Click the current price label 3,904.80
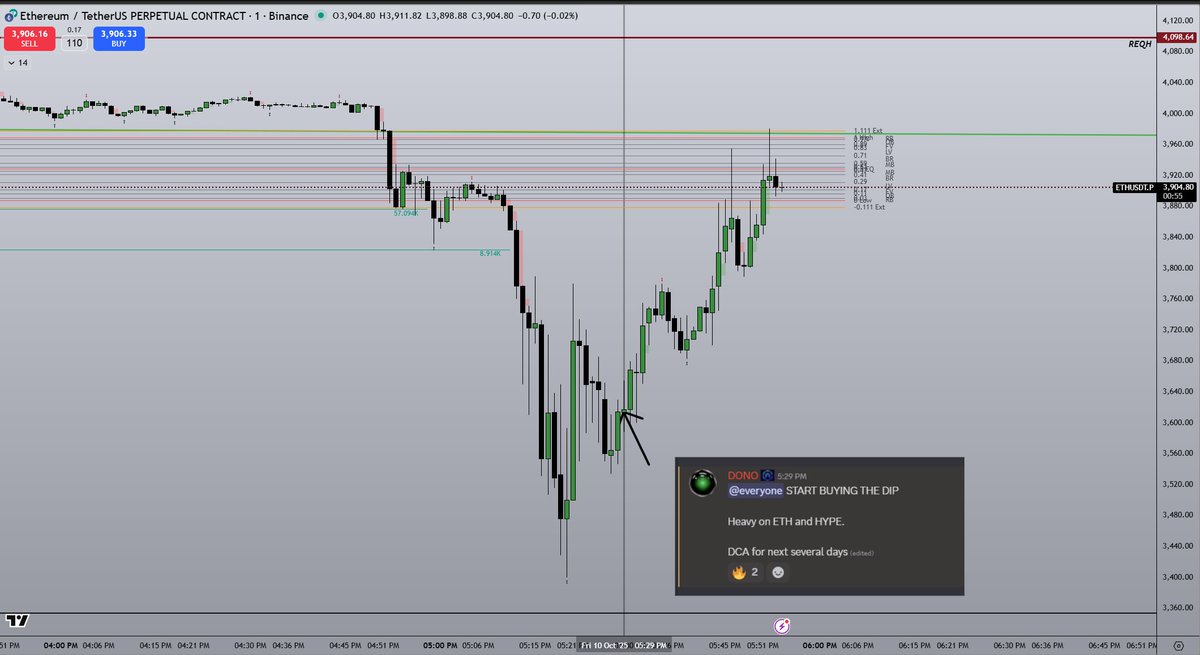Screen dimensions: 1200x655 pyautogui.click(x=1178, y=187)
